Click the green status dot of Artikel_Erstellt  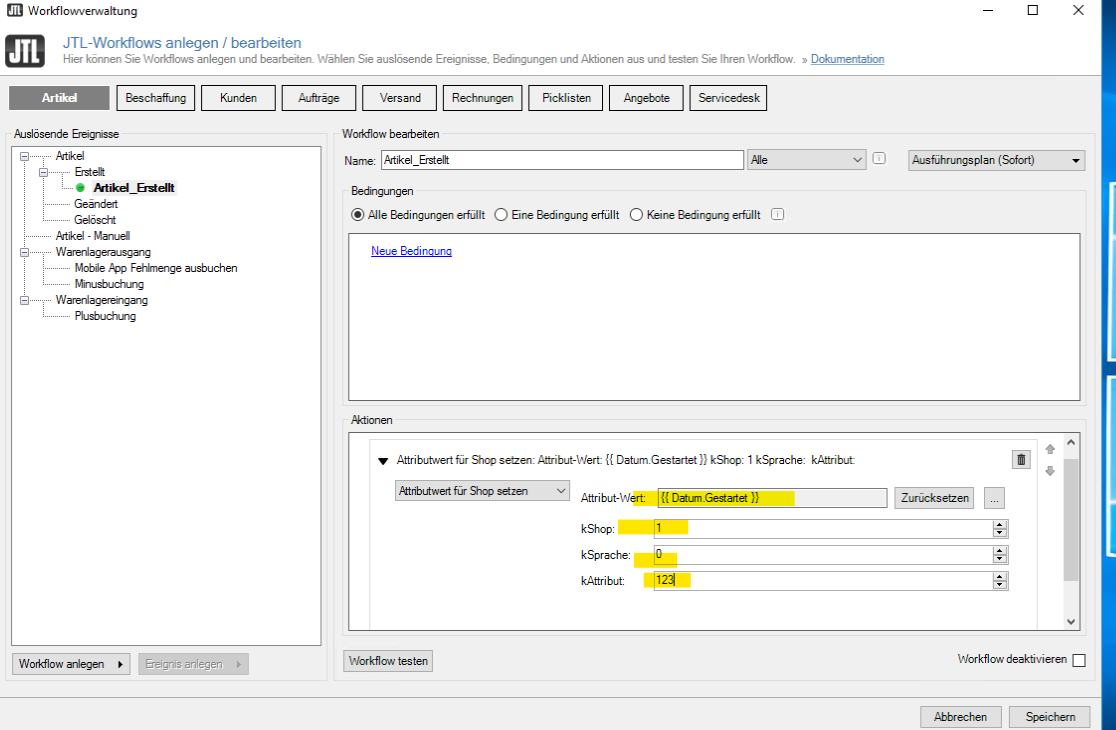pyautogui.click(x=80, y=188)
